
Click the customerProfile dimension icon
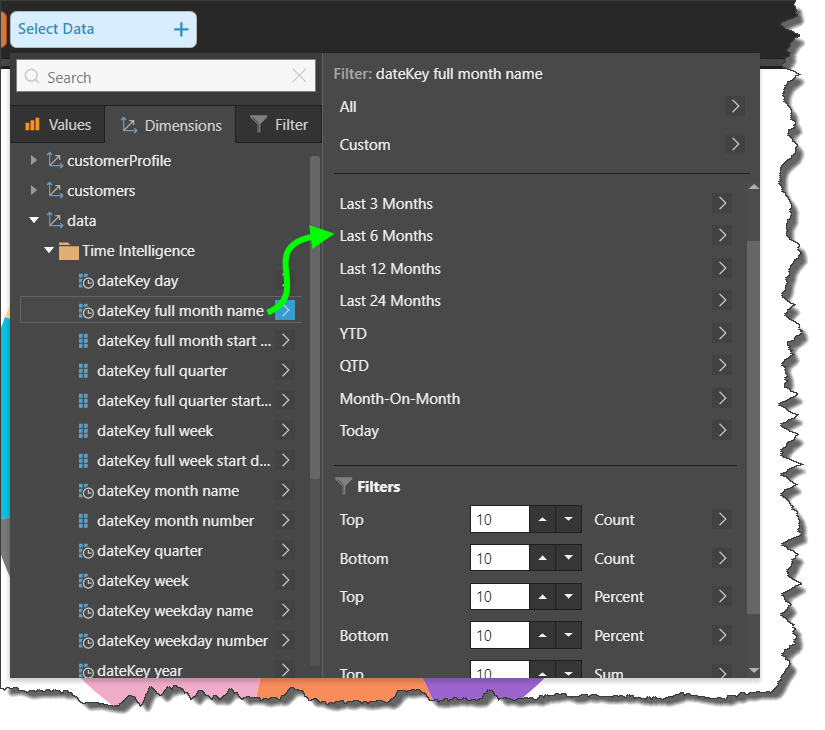coord(55,160)
